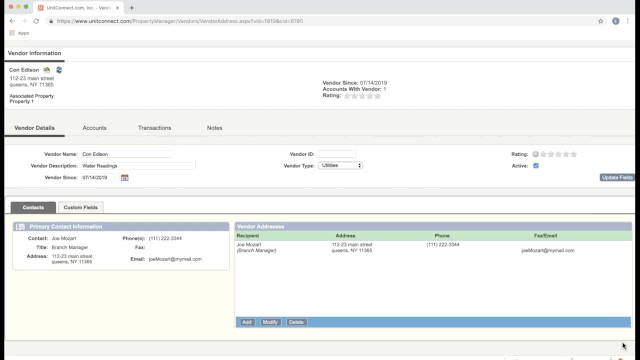Select Joe Mozart row in Vendor Addresses
The width and height of the screenshot is (640, 360).
point(433,247)
